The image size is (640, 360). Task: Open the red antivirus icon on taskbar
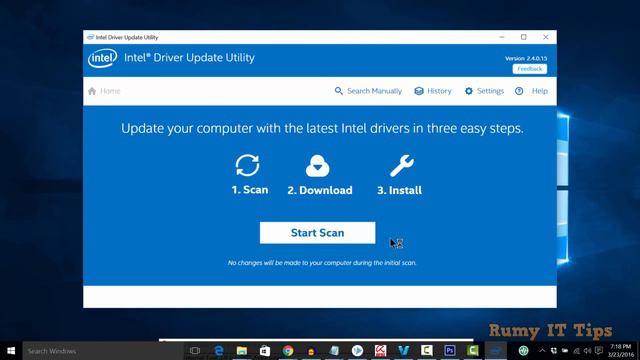coord(380,351)
